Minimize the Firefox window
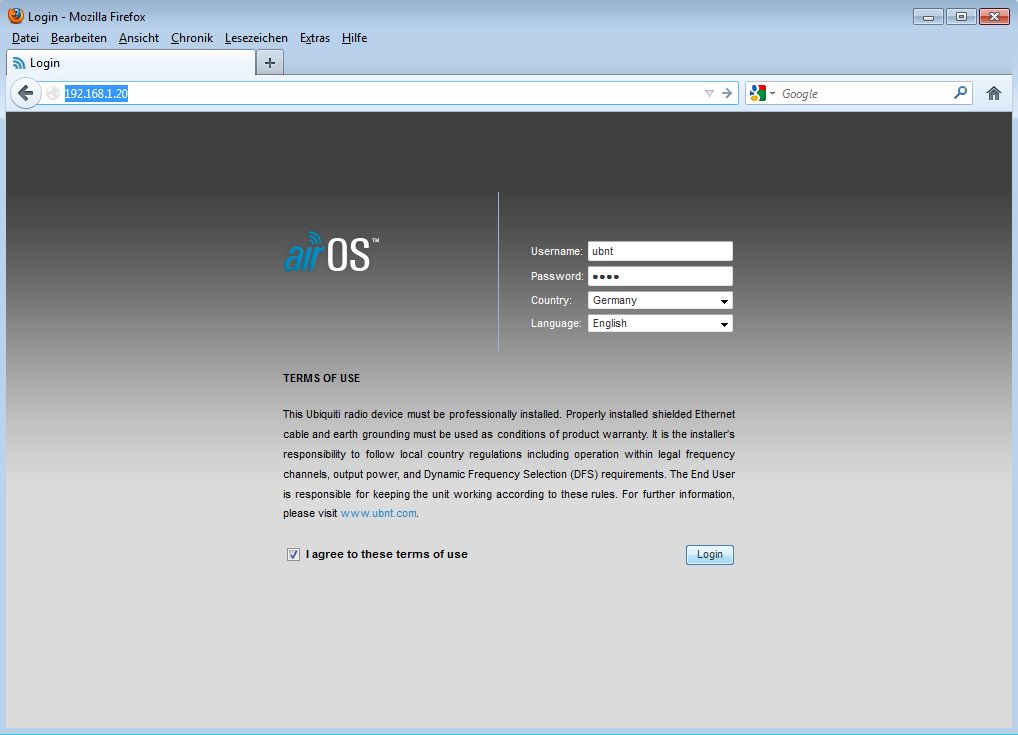Viewport: 1018px width, 735px height. [x=928, y=16]
